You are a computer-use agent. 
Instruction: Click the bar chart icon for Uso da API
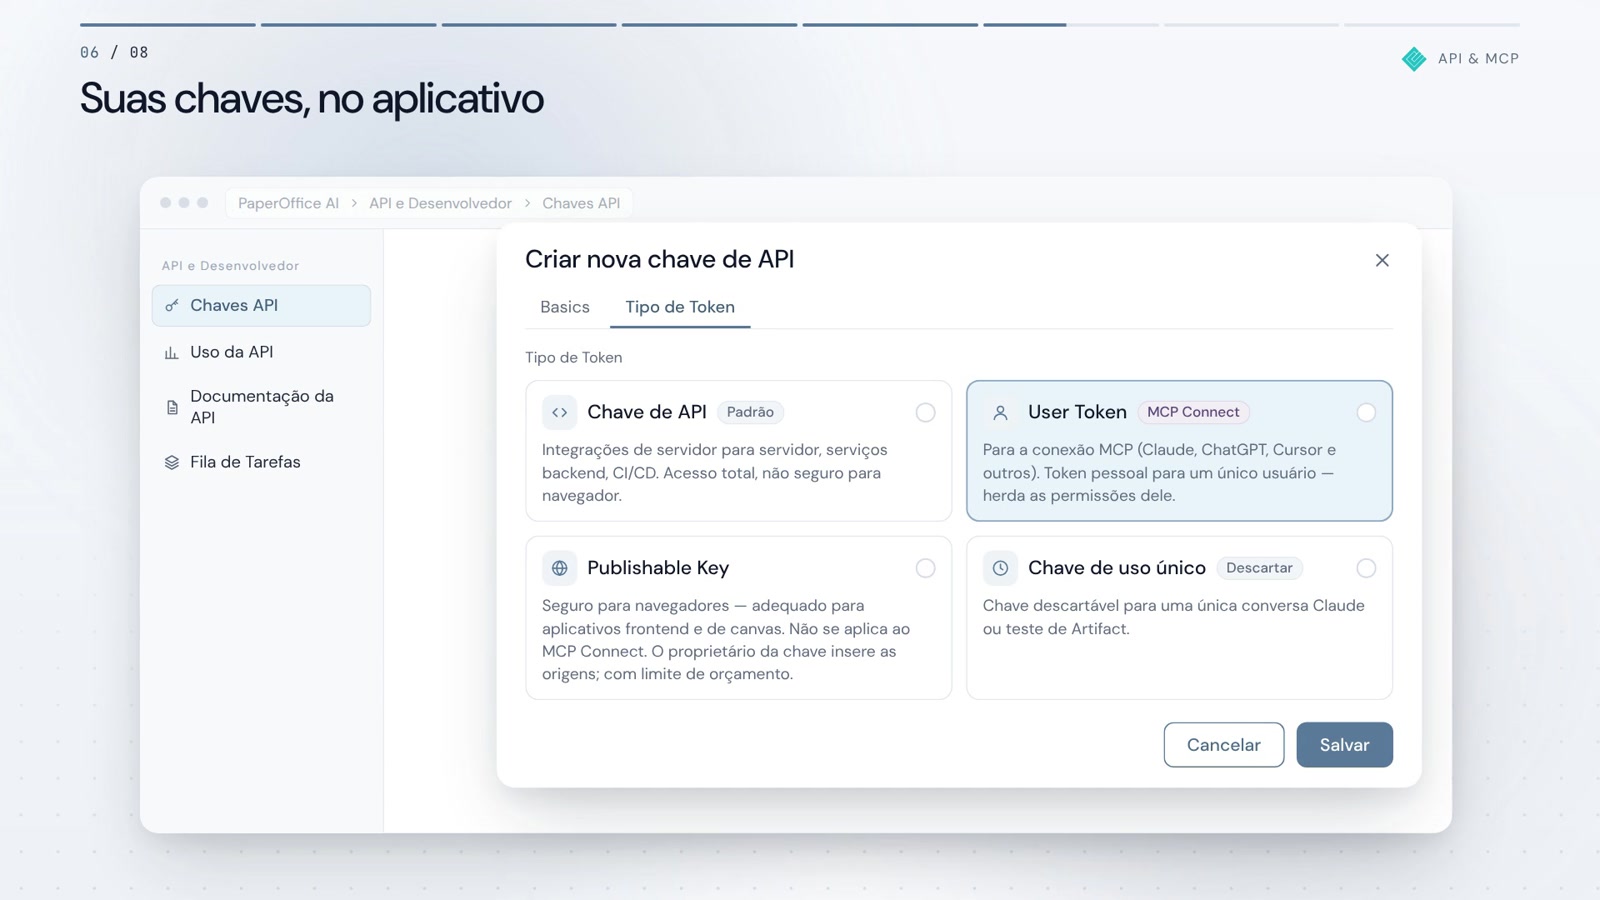tap(172, 353)
